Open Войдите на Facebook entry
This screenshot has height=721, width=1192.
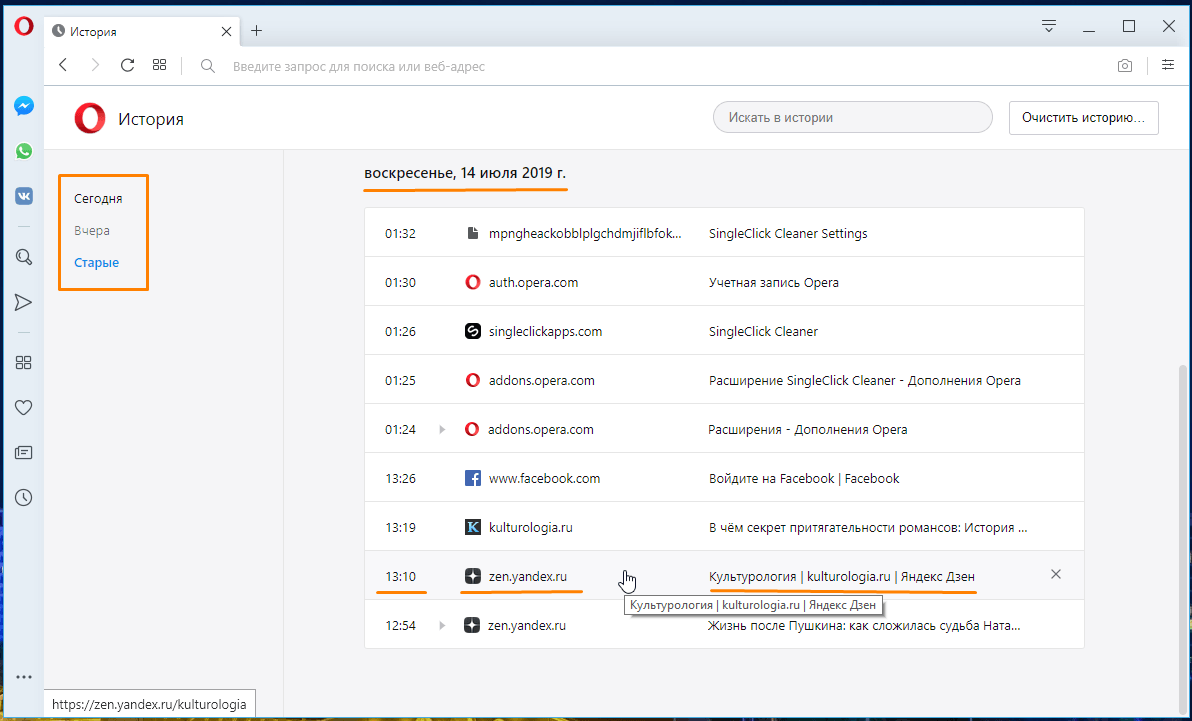point(804,478)
